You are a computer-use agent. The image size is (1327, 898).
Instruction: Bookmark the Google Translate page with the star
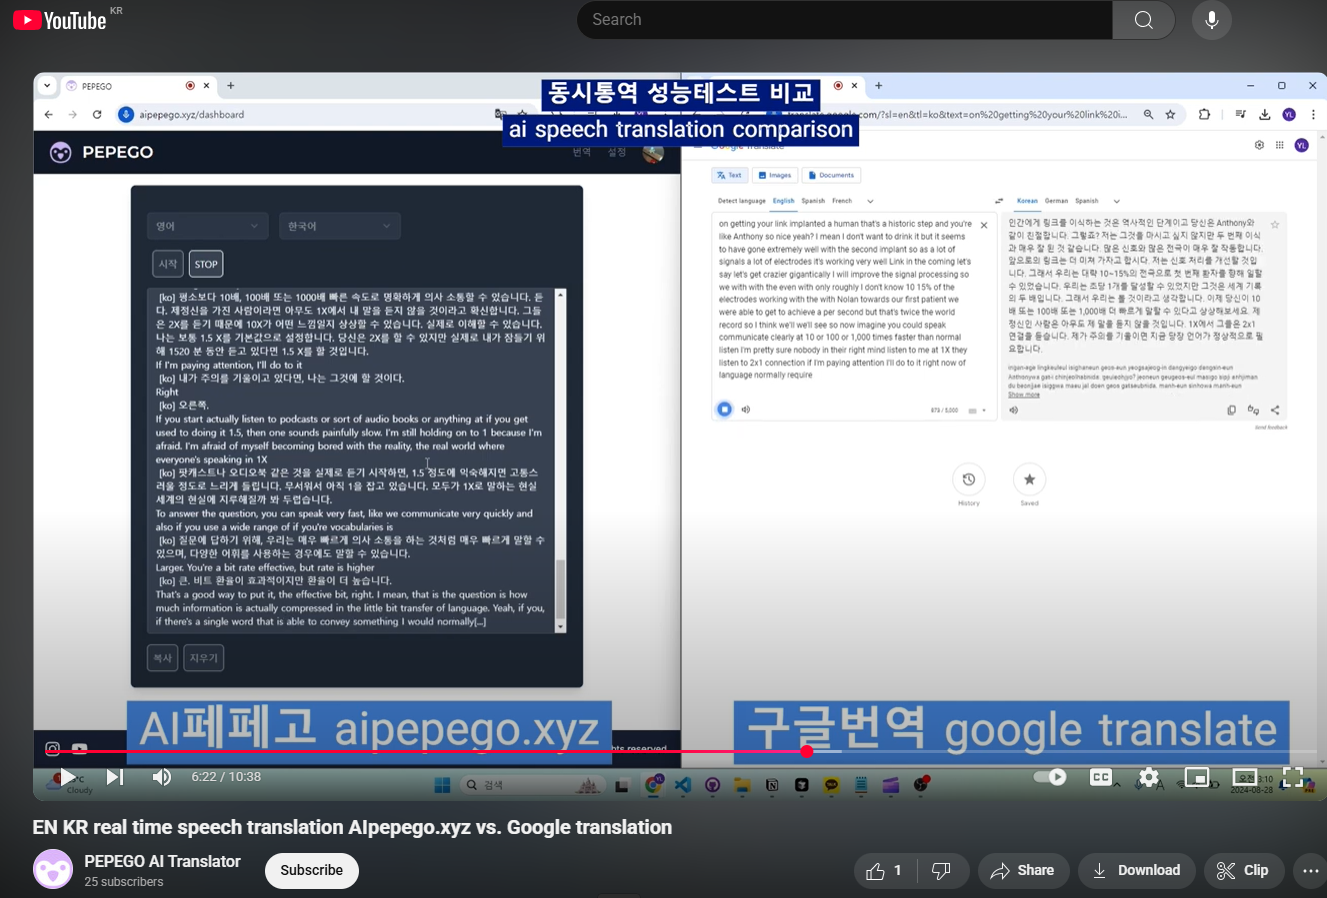coord(1170,115)
